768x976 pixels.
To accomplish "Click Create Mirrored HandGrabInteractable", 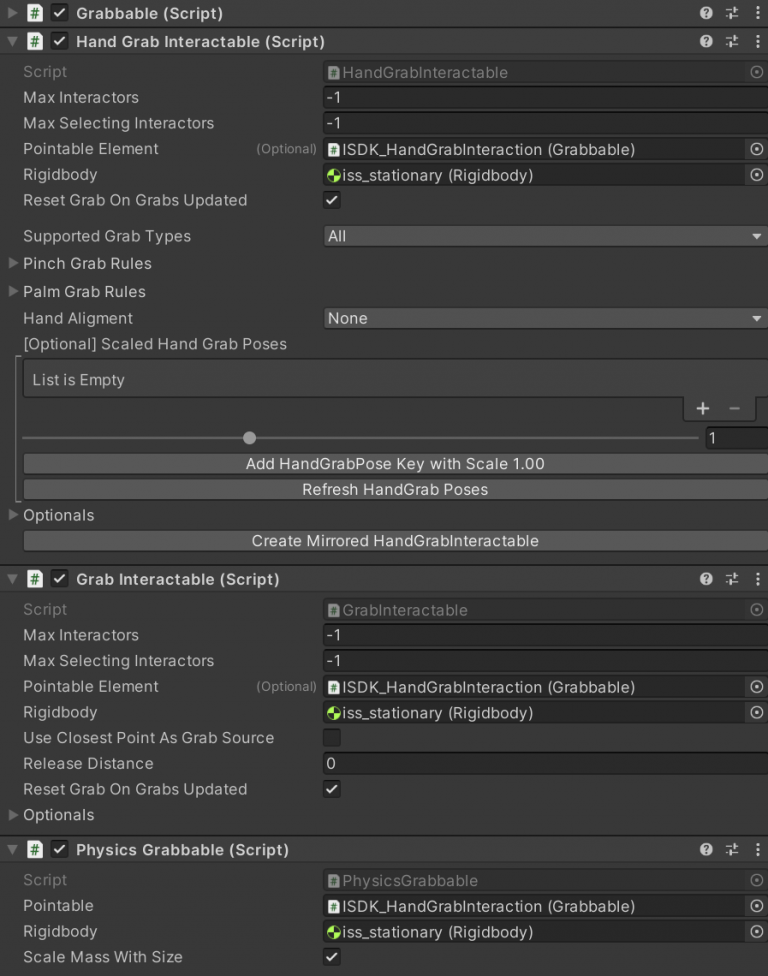I will [x=394, y=541].
